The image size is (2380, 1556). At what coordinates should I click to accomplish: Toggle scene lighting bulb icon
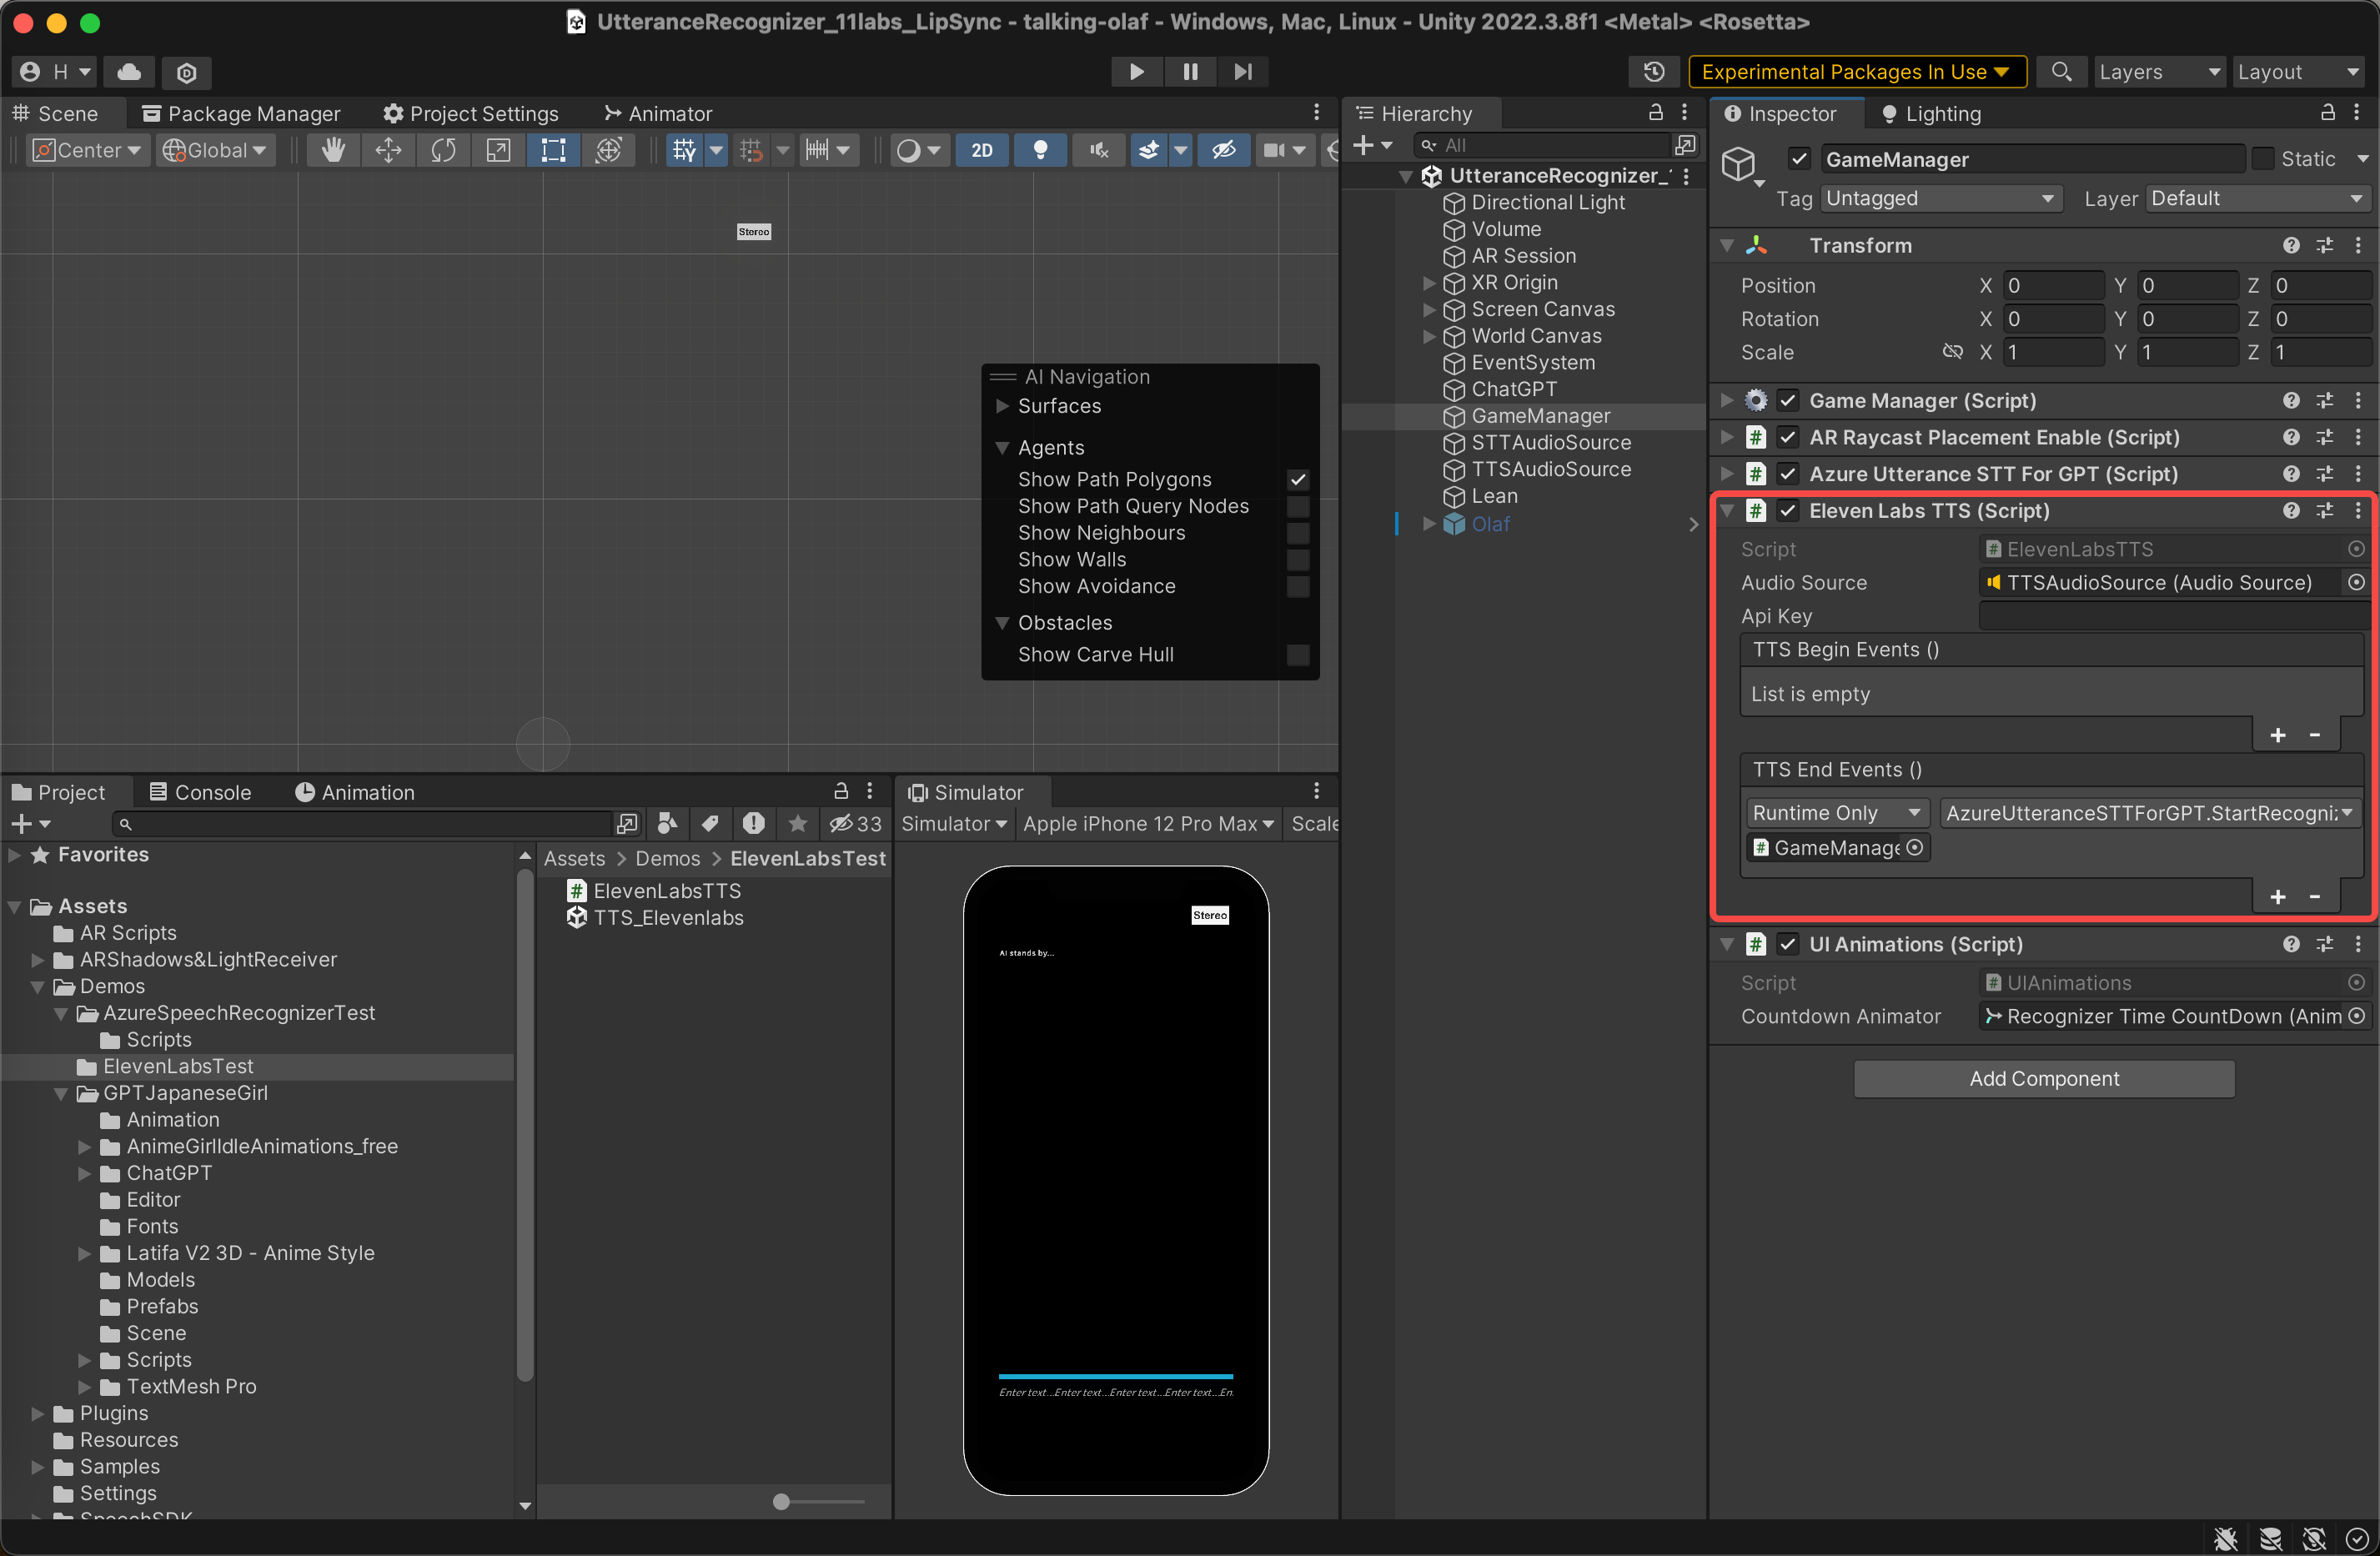[x=1040, y=150]
